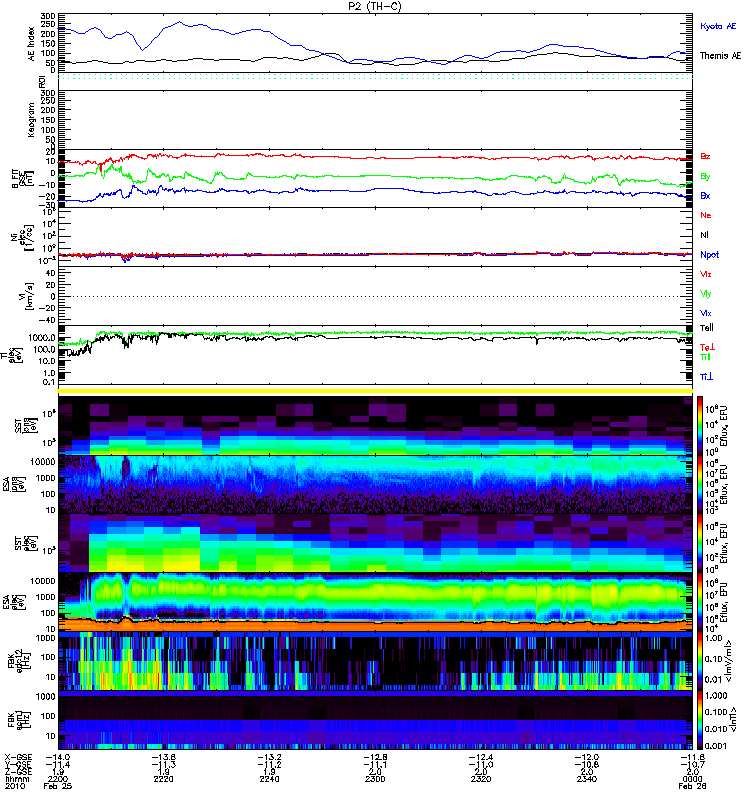Click the green Vly velocity legend label
Image resolution: width=750 pixels, height=800 pixels.
click(x=706, y=294)
